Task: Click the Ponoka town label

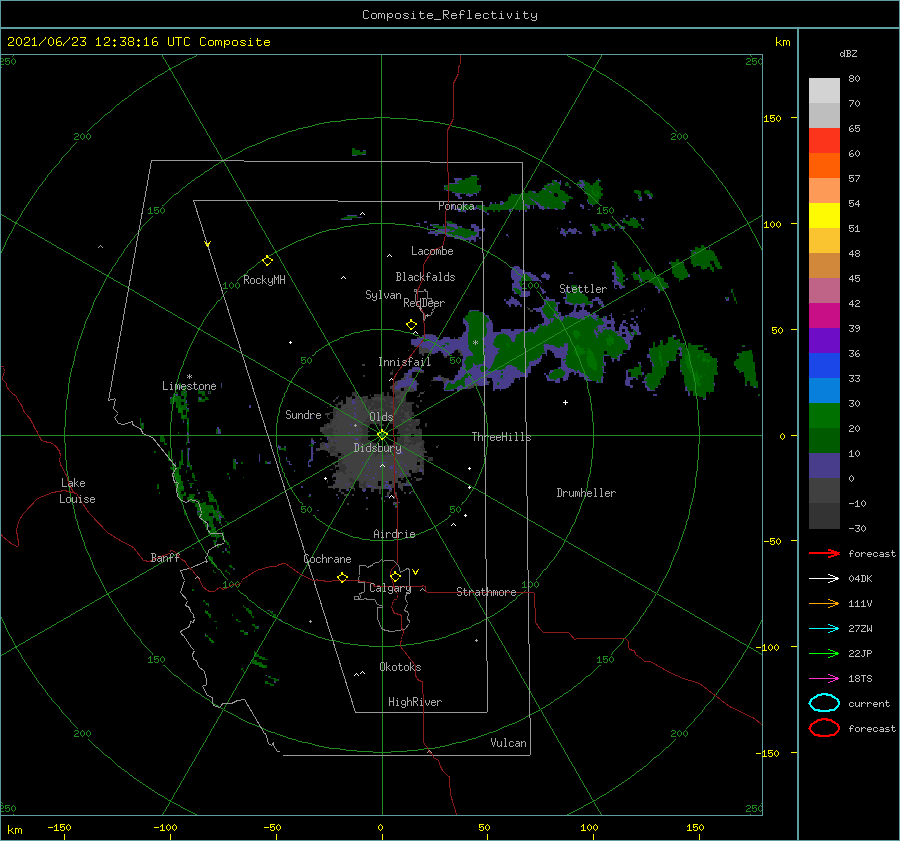Action: (456, 206)
